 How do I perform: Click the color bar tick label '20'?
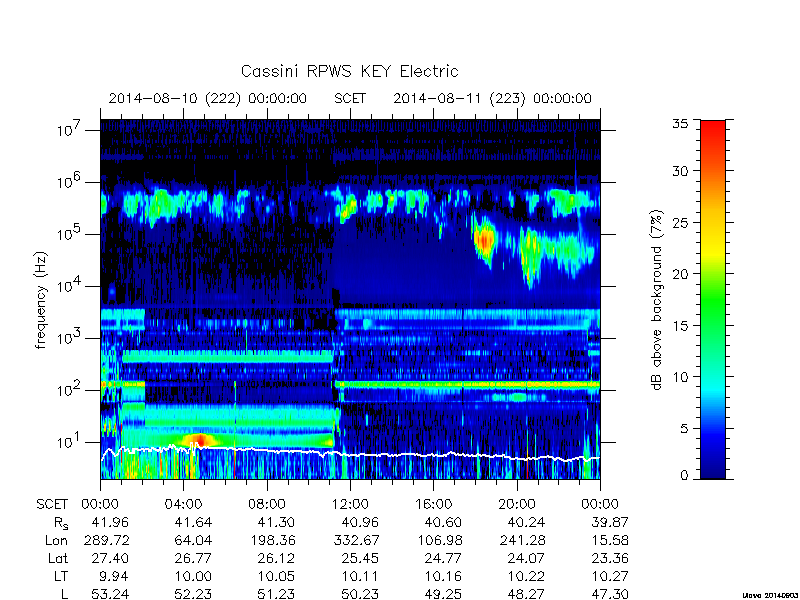point(680,274)
